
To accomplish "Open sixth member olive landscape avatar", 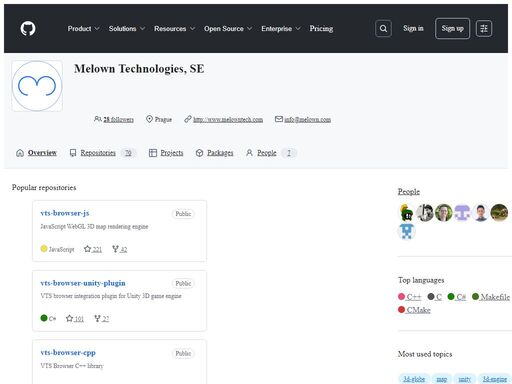I will click(x=499, y=212).
